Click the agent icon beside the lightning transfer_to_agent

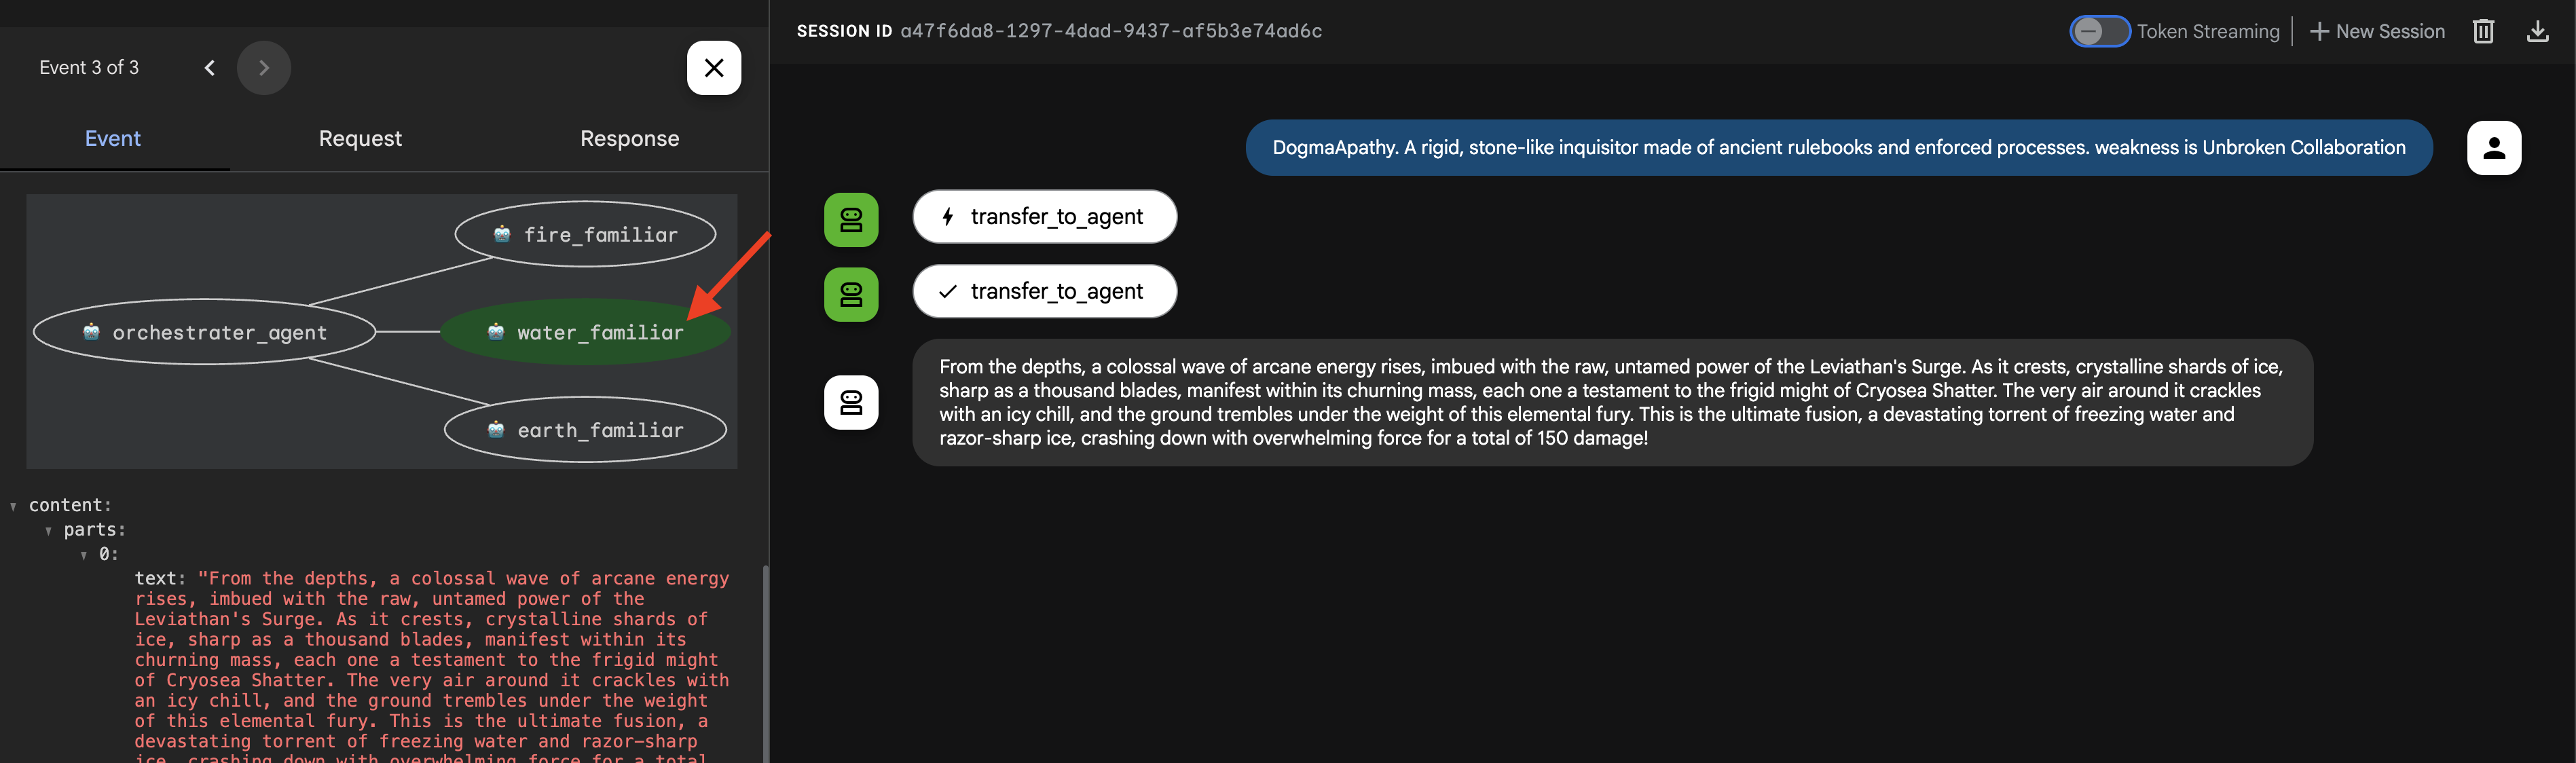[851, 220]
